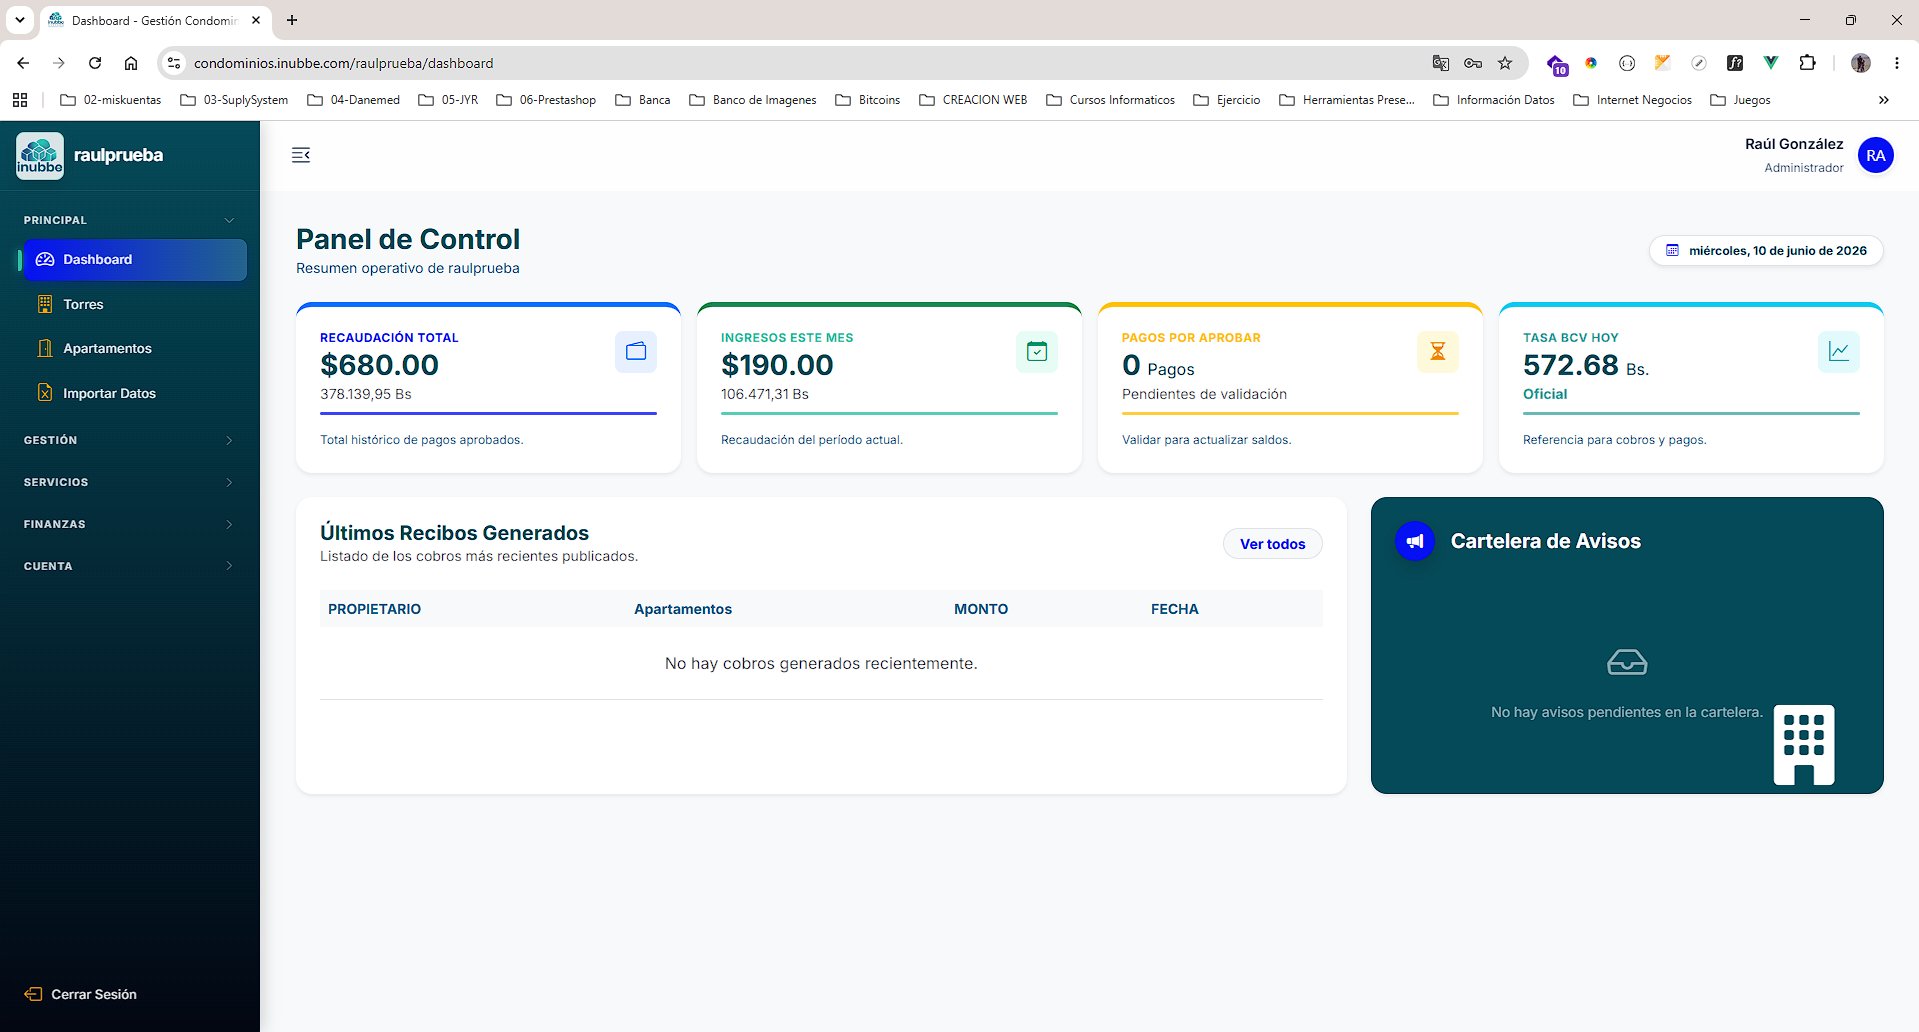Click the chart icon in Tasa BCV Hoy
The width and height of the screenshot is (1919, 1032).
(x=1839, y=352)
